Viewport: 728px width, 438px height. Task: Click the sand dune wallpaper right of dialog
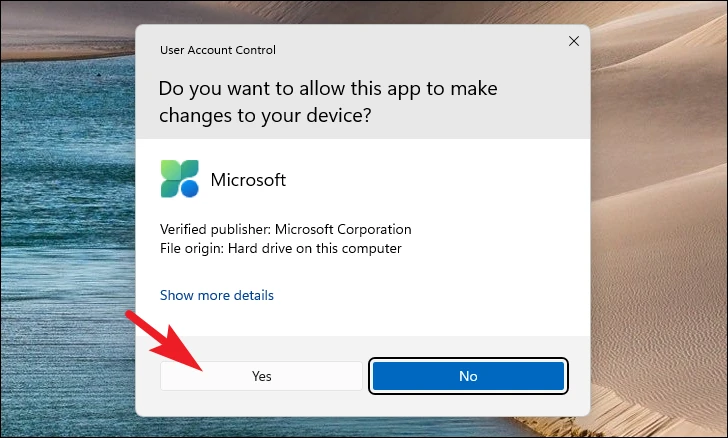point(659,218)
